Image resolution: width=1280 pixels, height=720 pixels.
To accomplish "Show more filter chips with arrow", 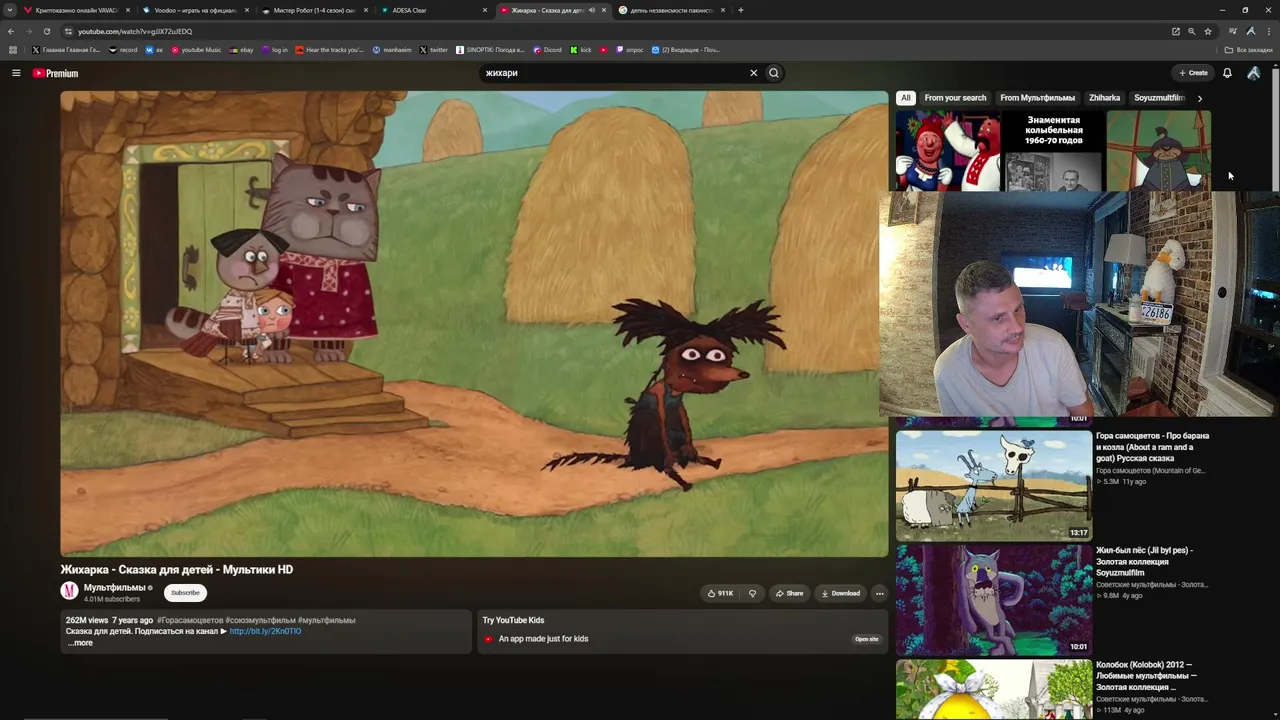I will pos(1200,98).
